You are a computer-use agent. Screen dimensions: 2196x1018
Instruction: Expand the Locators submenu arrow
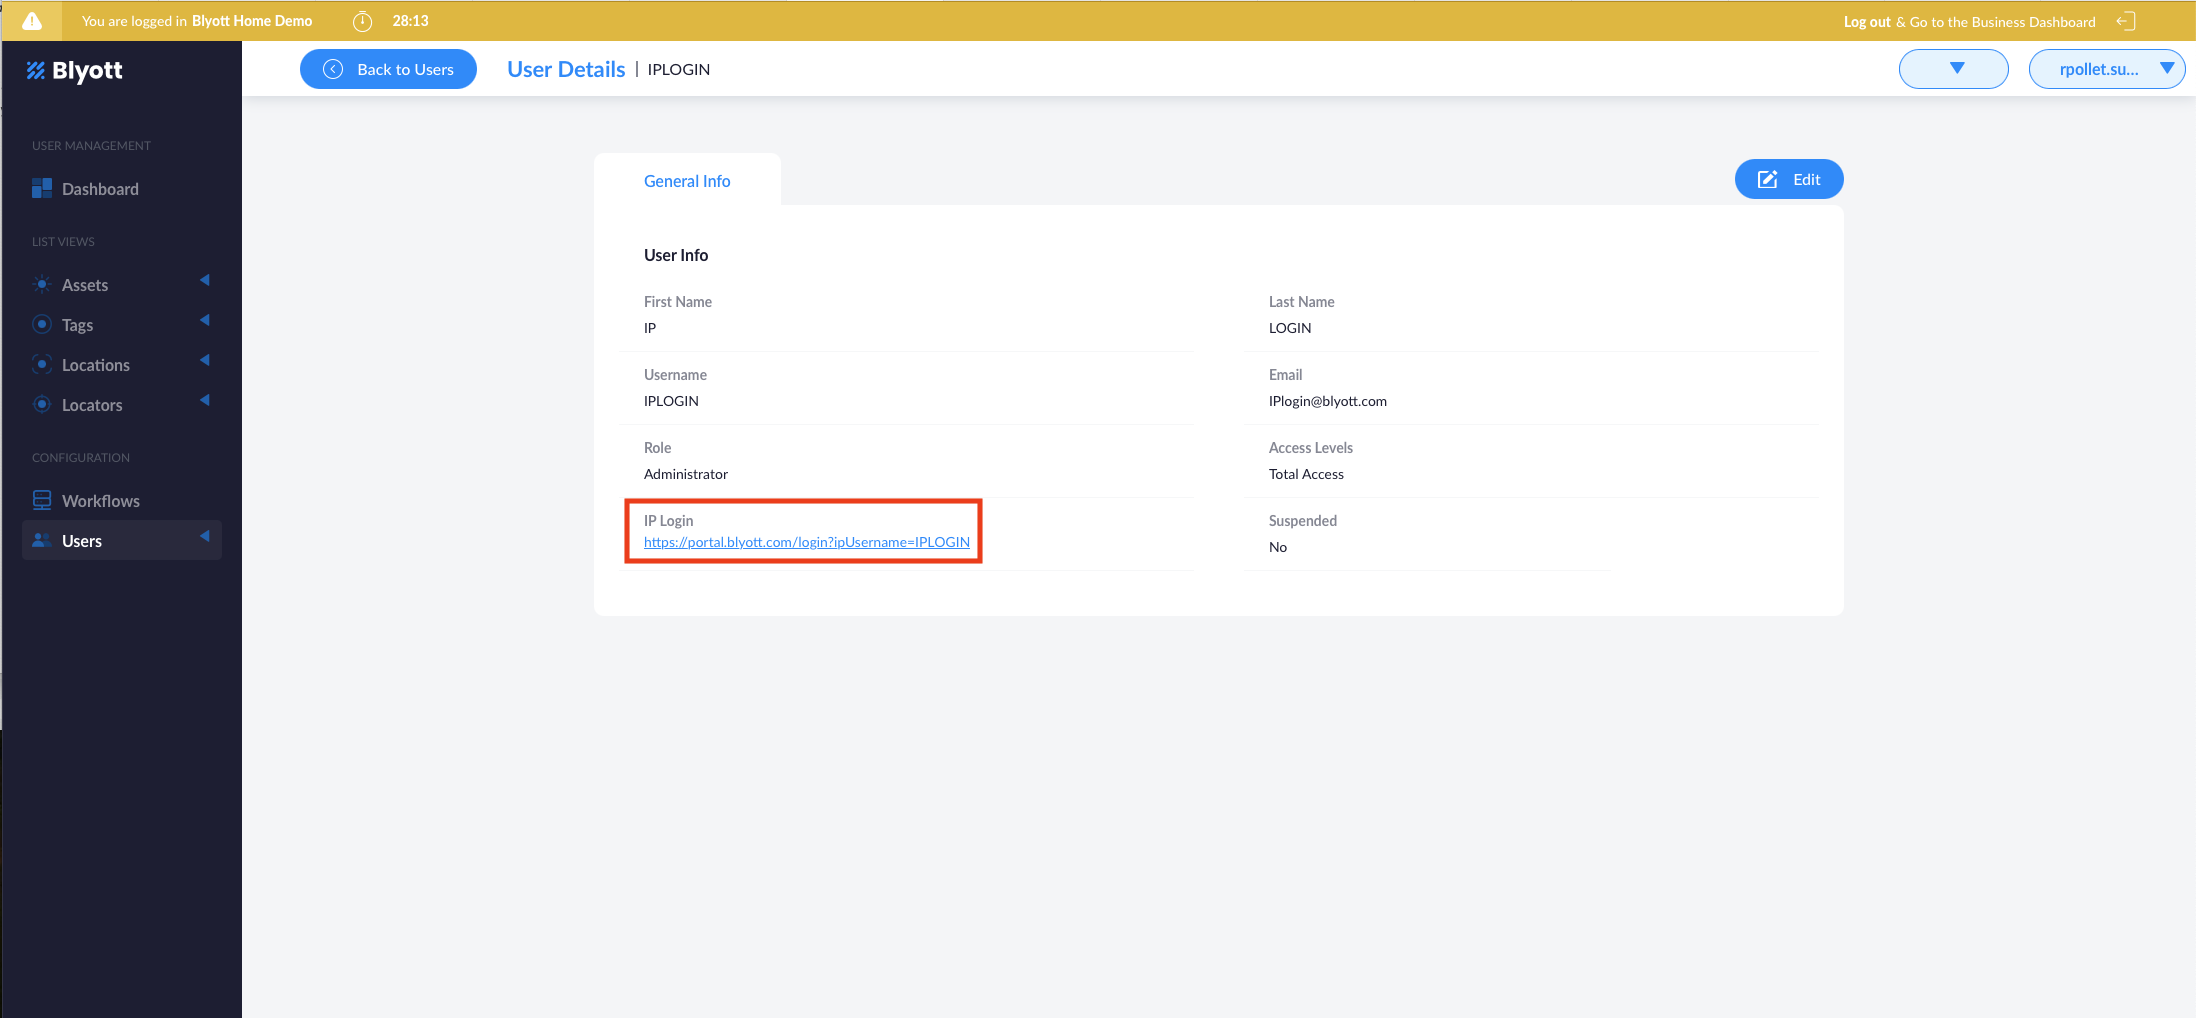[x=205, y=401]
